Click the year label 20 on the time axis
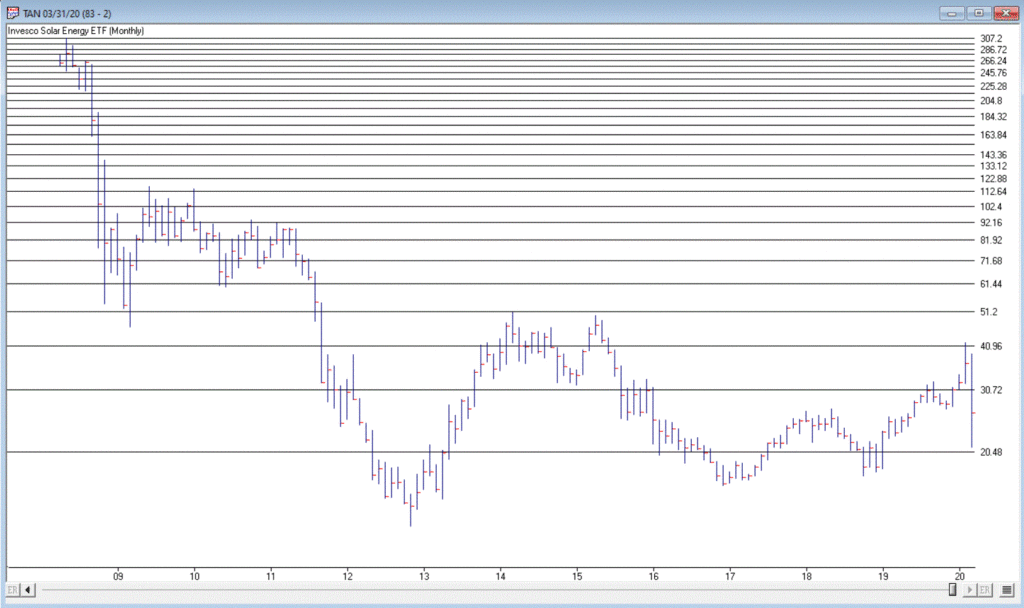 [x=960, y=576]
